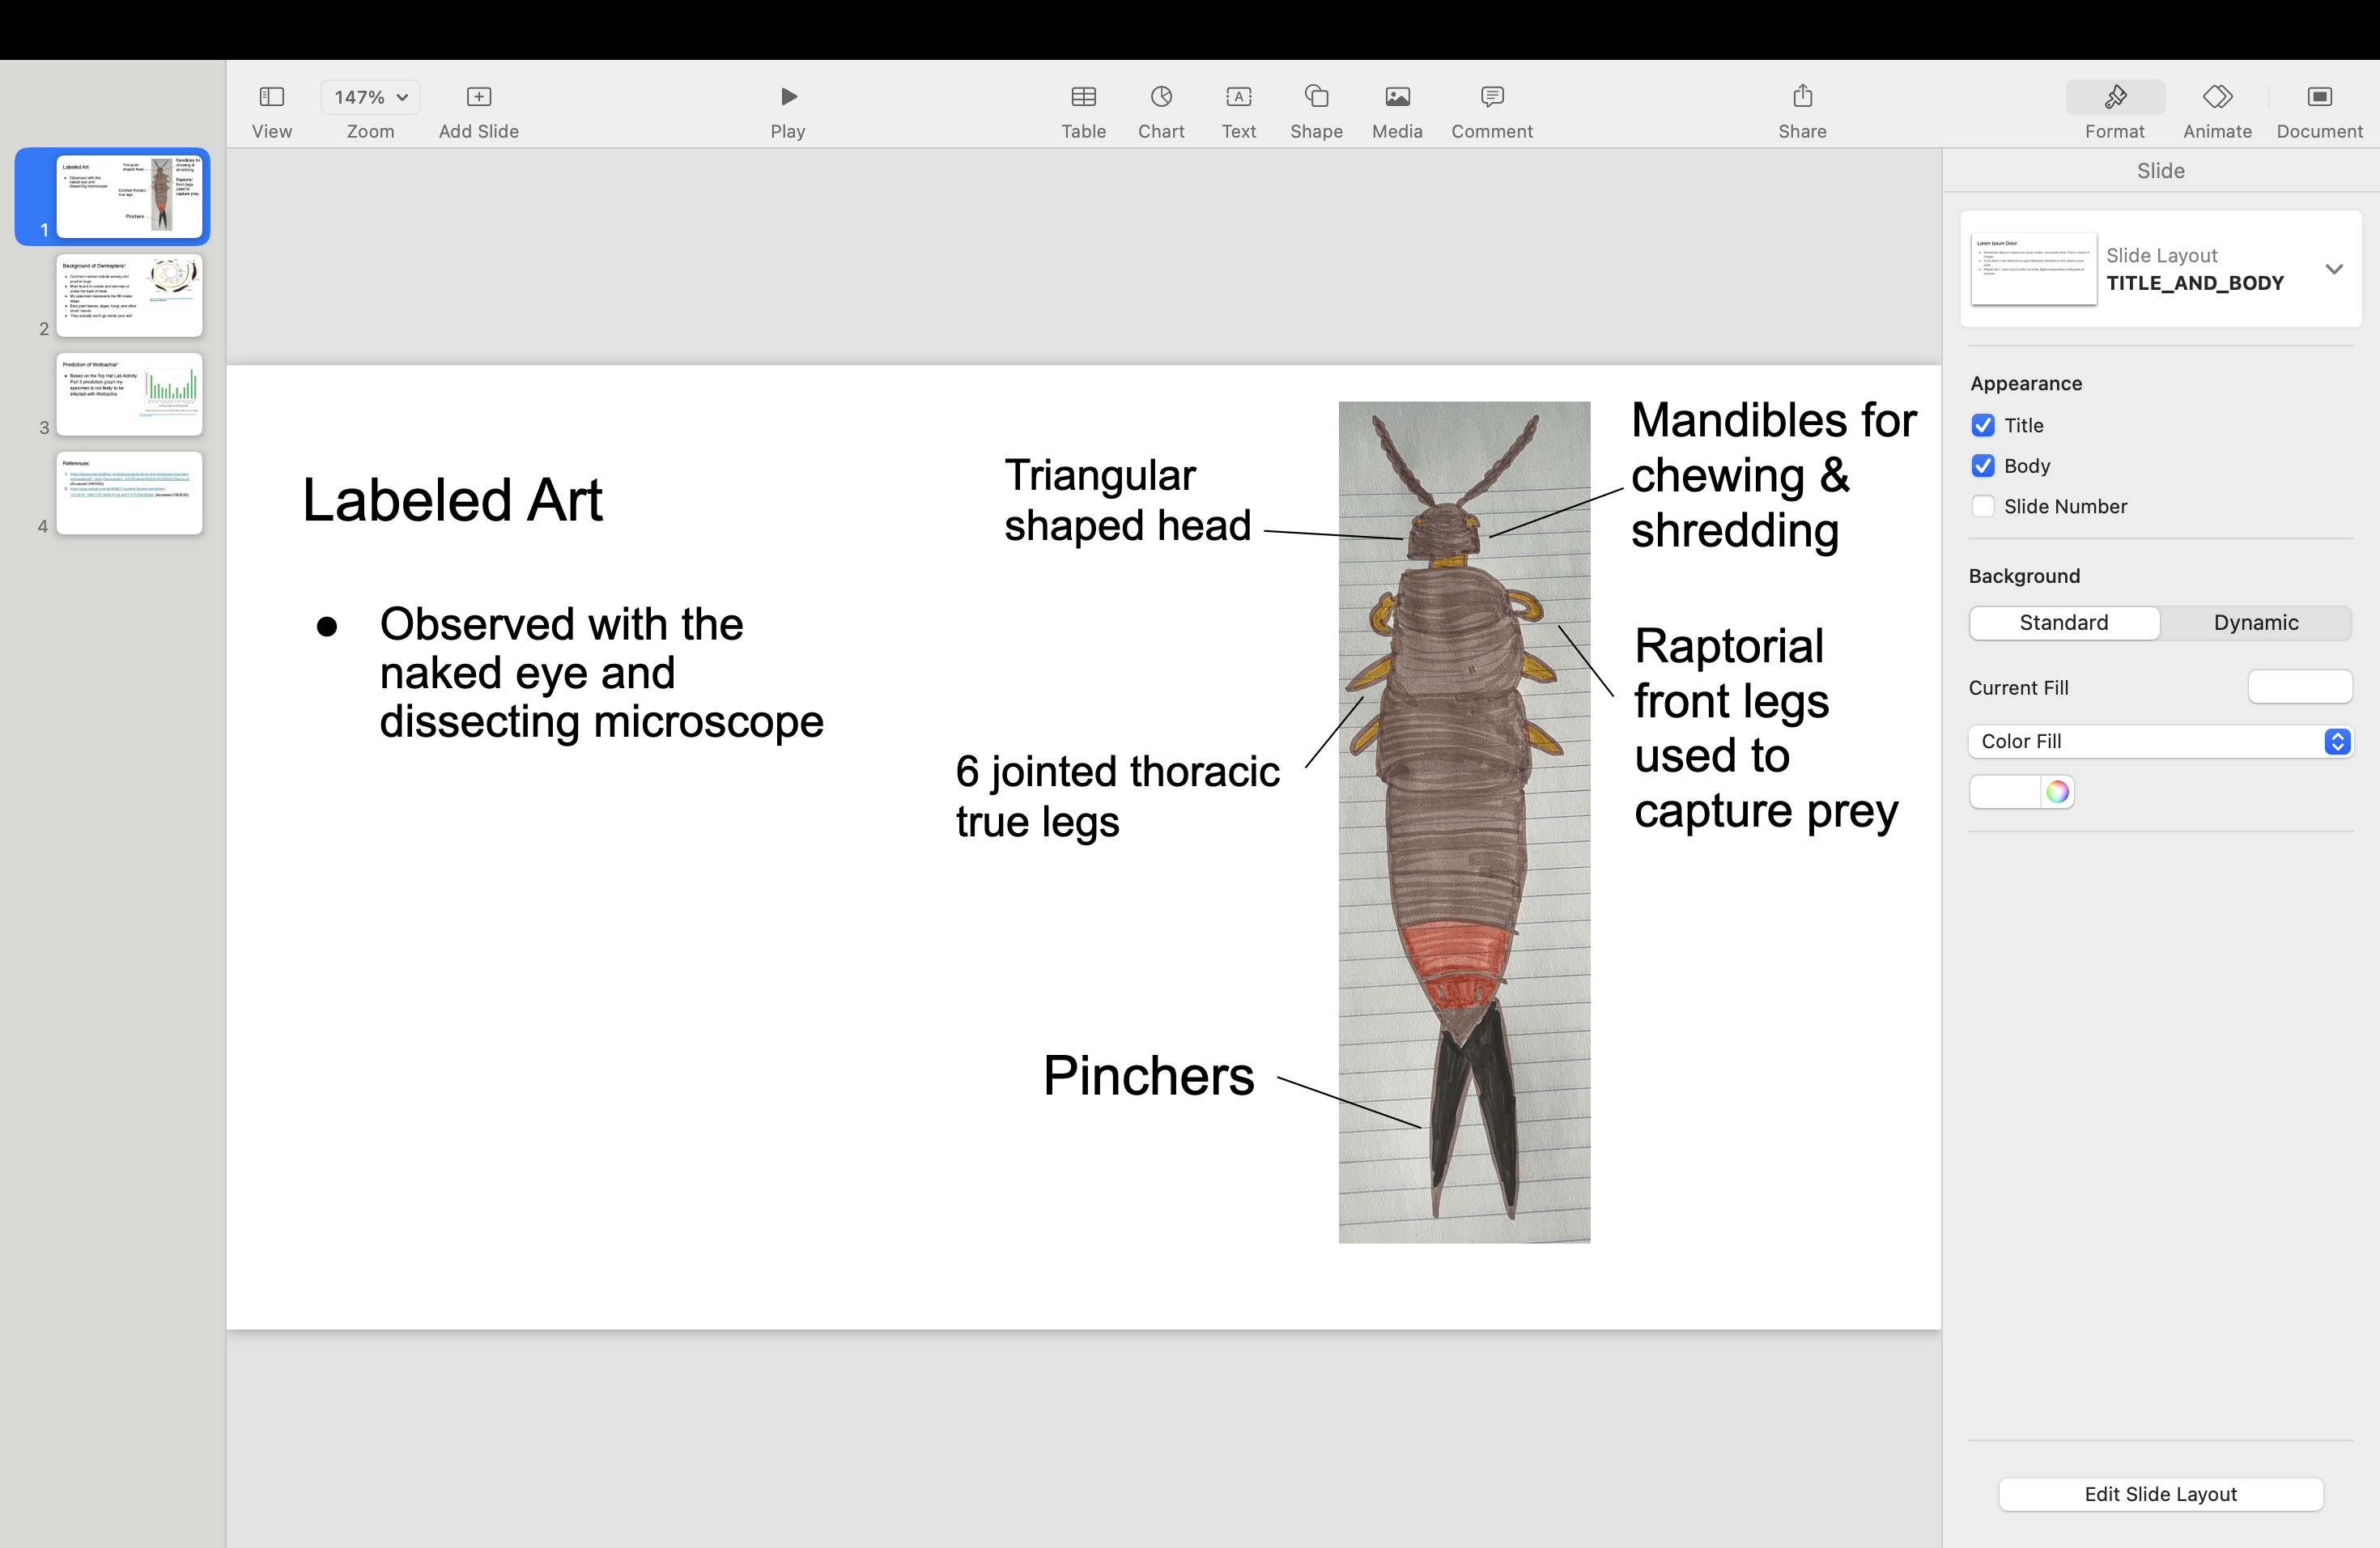
Task: Open the Color Fill type dropdown
Action: coord(2159,741)
